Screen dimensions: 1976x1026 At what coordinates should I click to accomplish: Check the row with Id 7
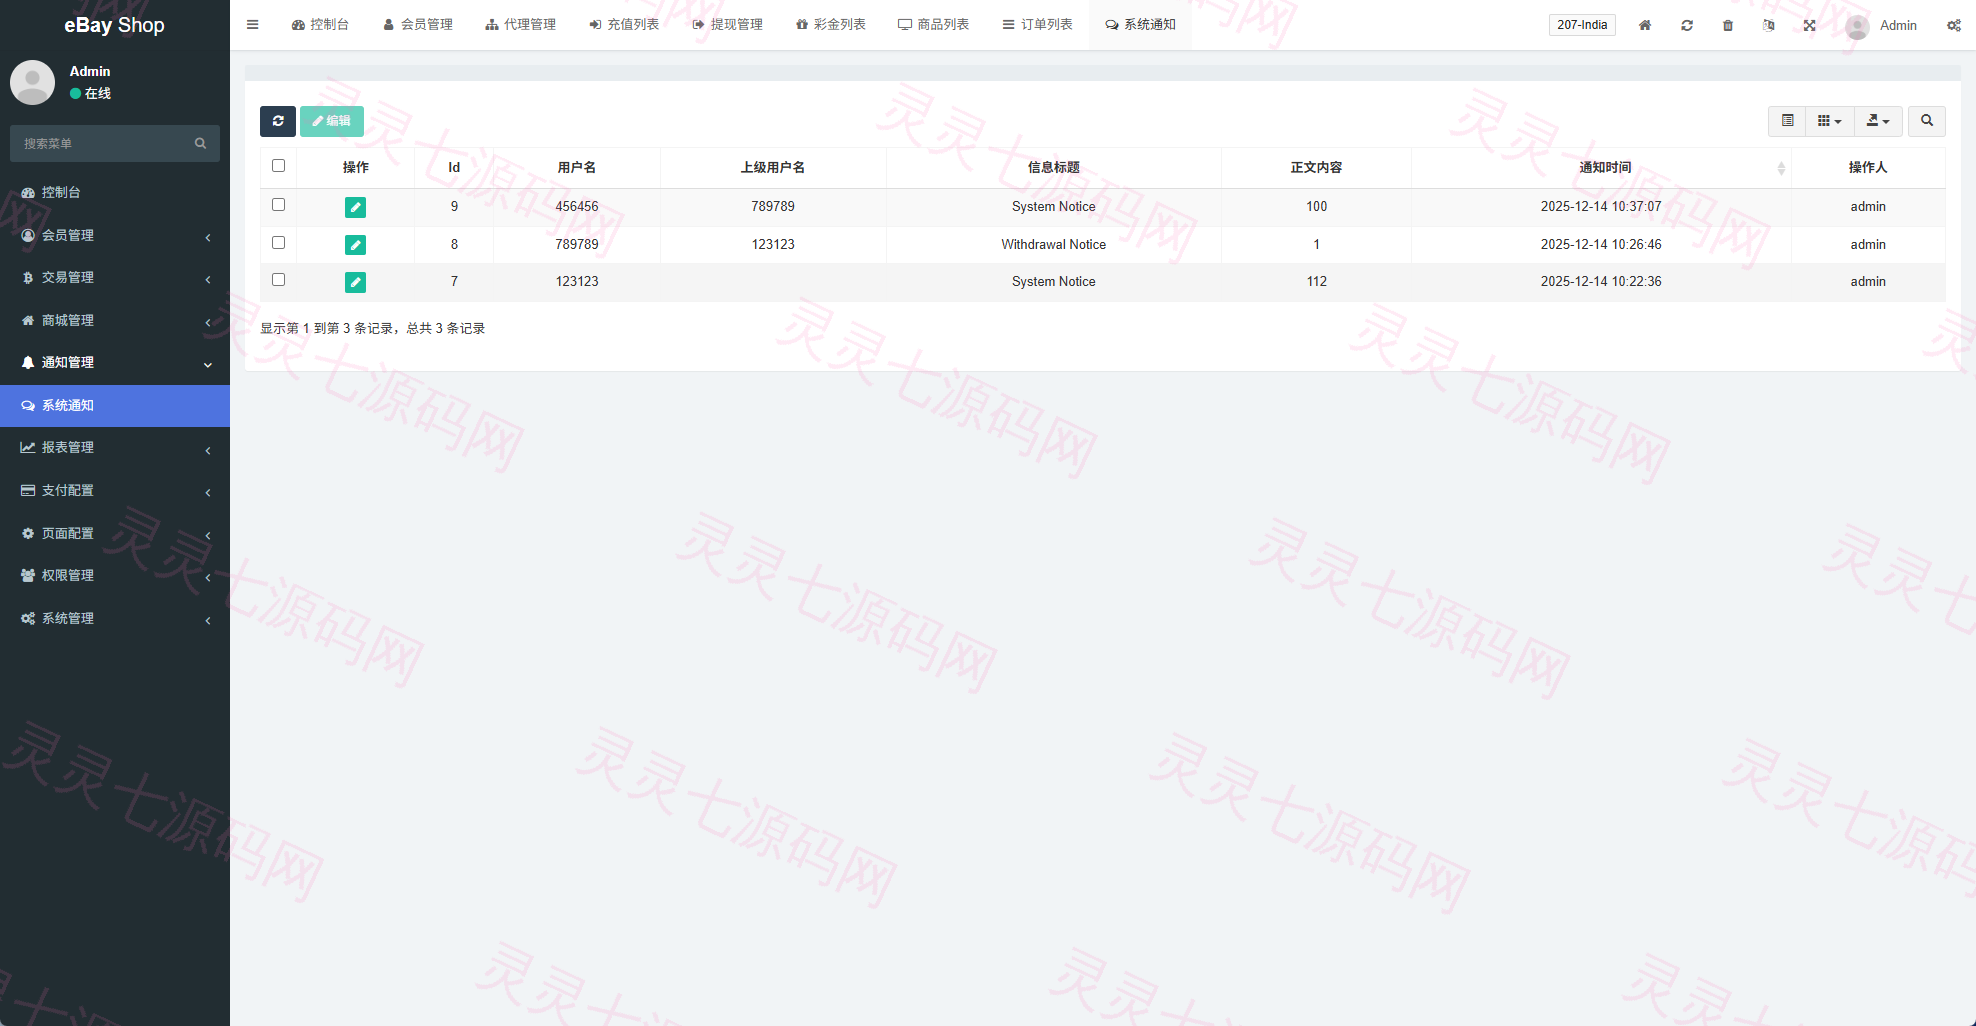279,280
